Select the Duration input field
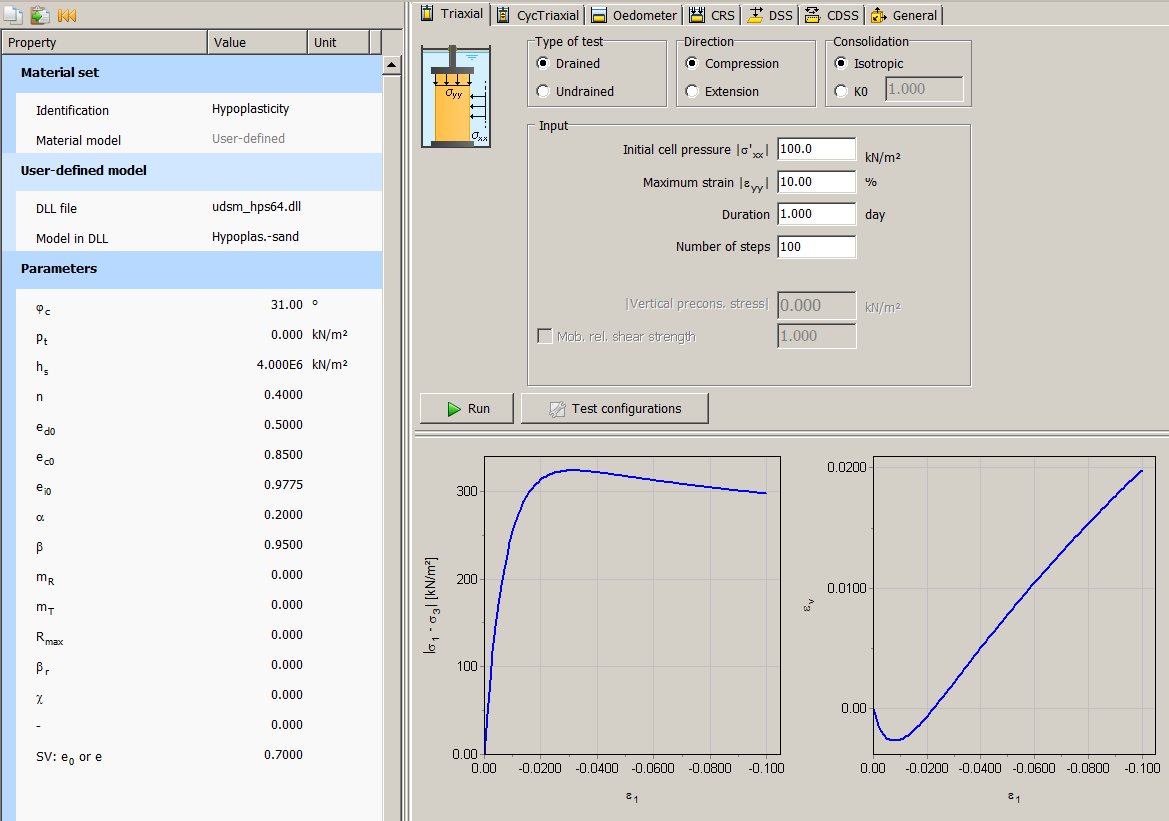Image resolution: width=1169 pixels, height=821 pixels. click(816, 214)
